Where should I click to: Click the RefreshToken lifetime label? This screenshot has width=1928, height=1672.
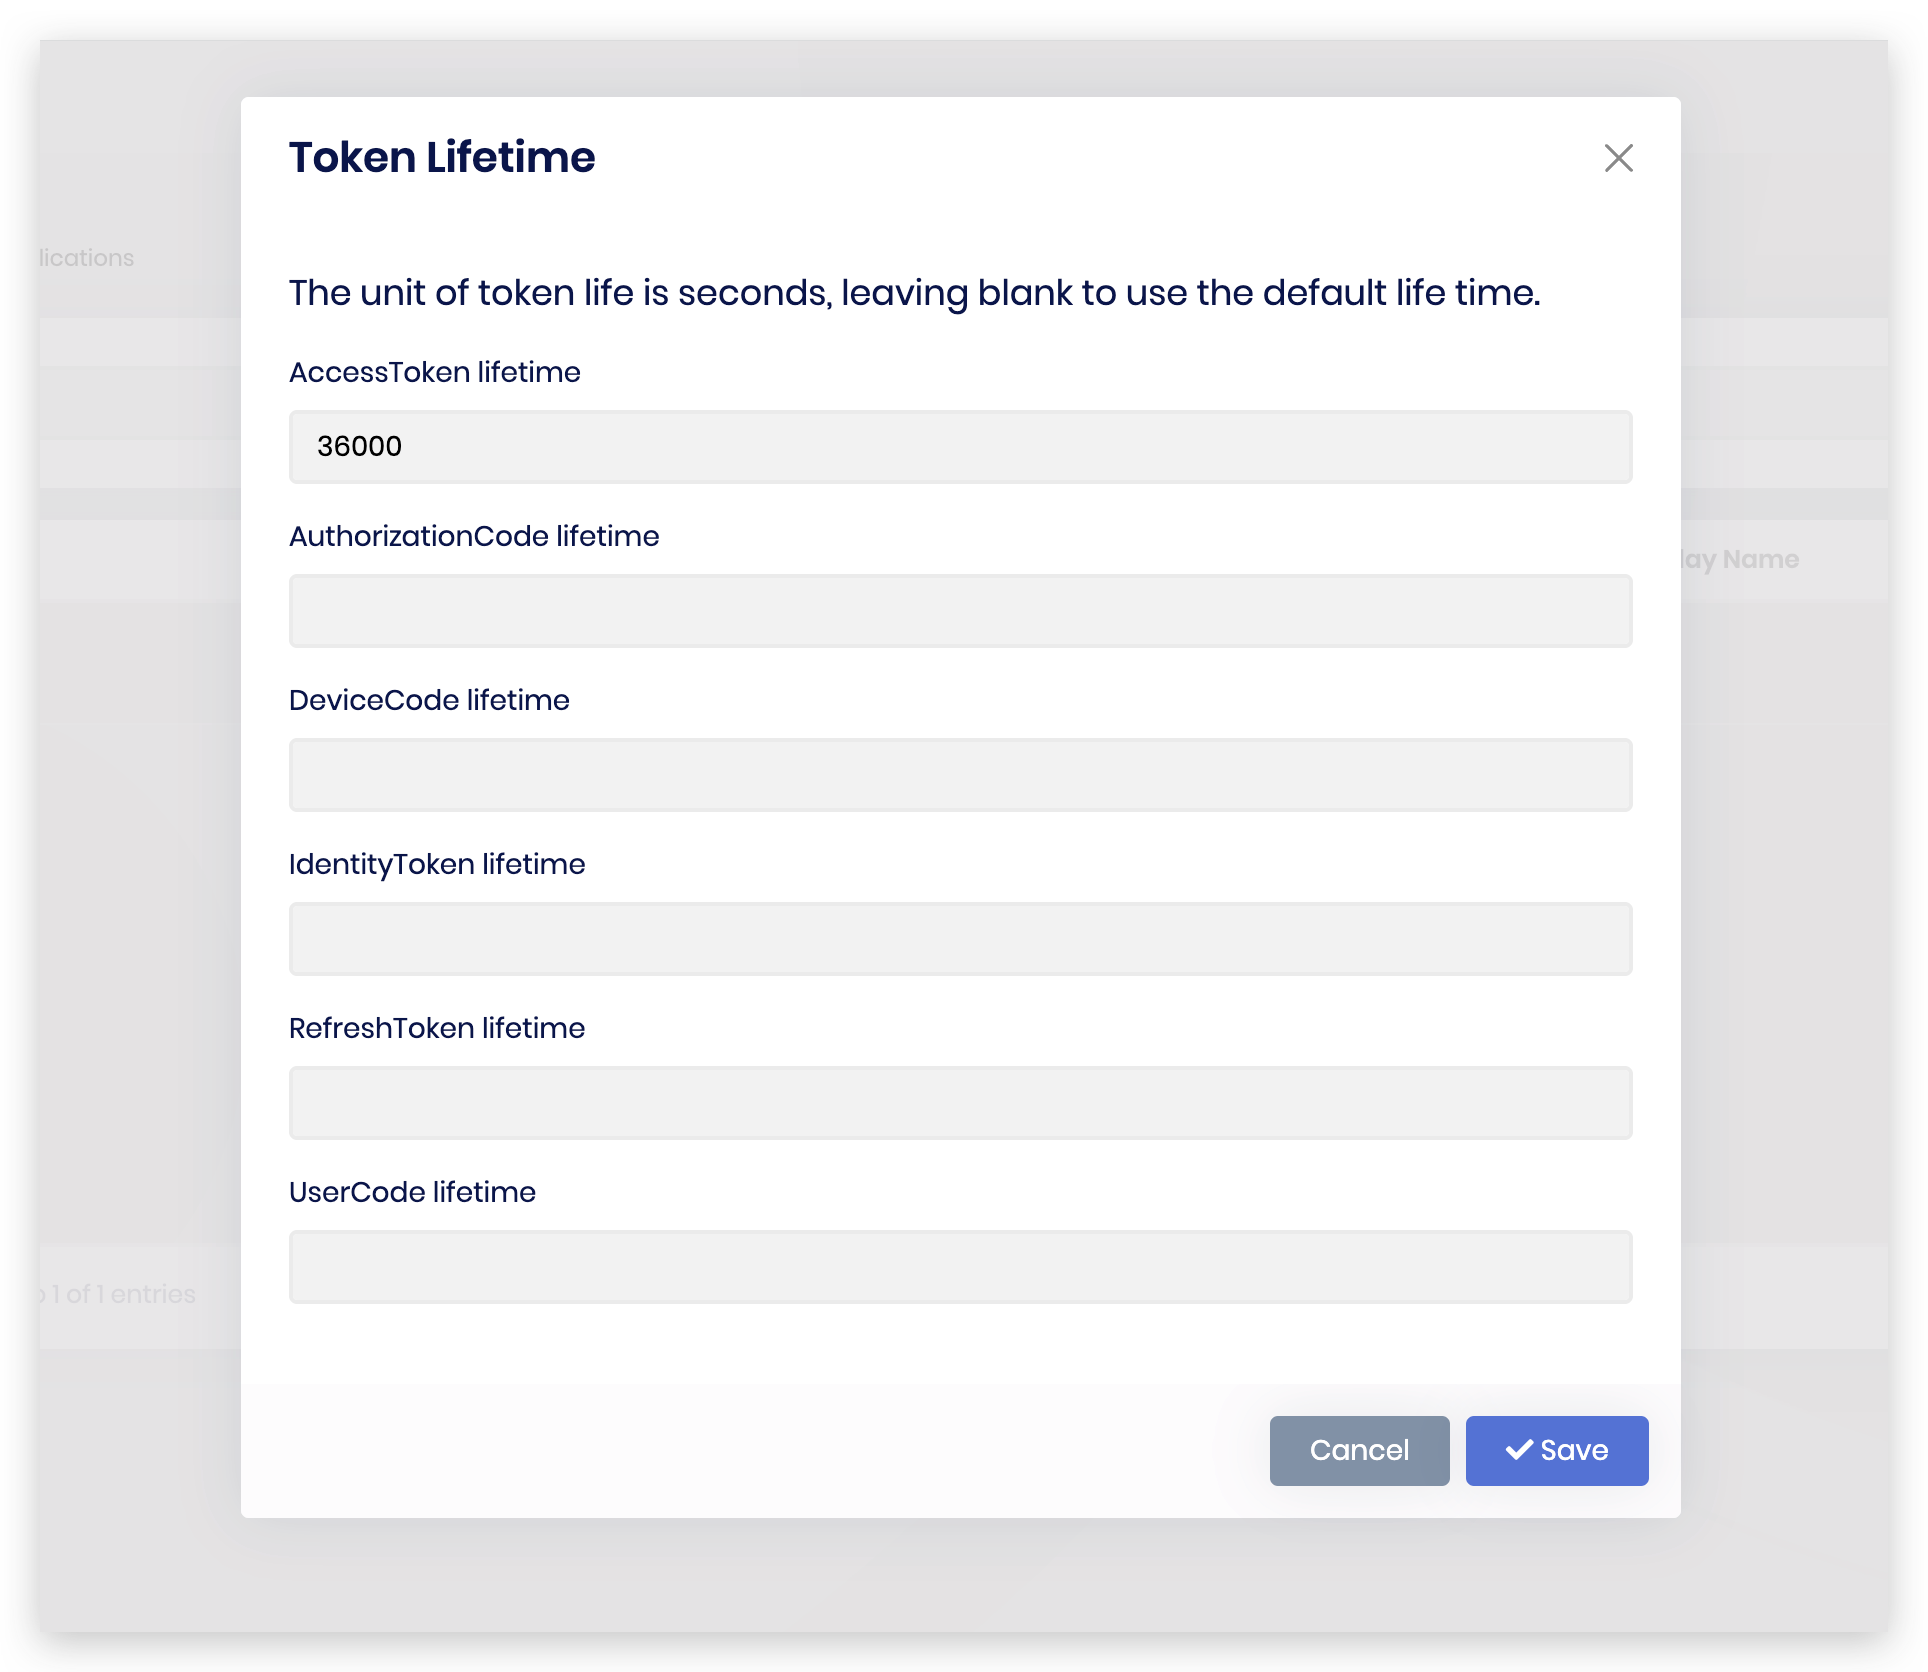click(x=437, y=1028)
